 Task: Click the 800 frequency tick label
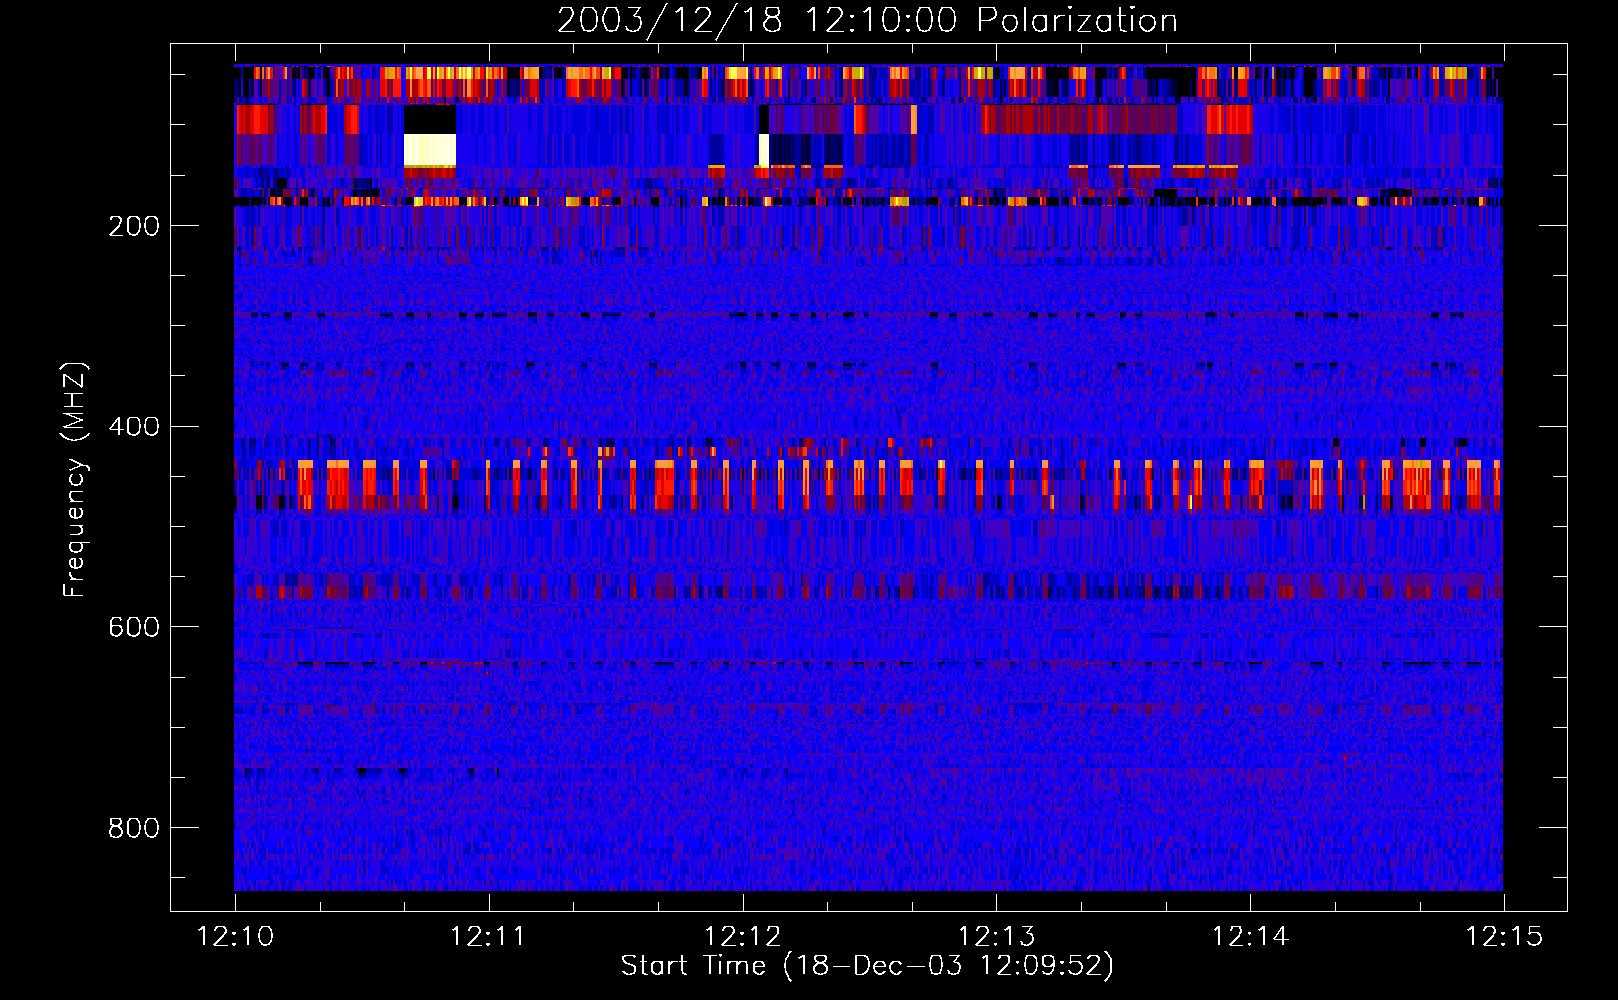coord(134,828)
